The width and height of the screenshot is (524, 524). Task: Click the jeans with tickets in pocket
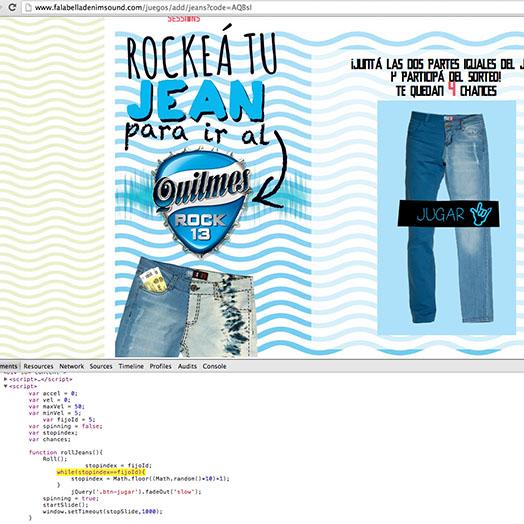click(x=186, y=307)
